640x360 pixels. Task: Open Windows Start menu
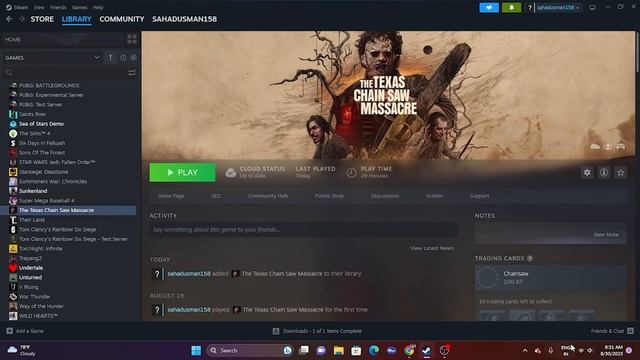(196, 351)
